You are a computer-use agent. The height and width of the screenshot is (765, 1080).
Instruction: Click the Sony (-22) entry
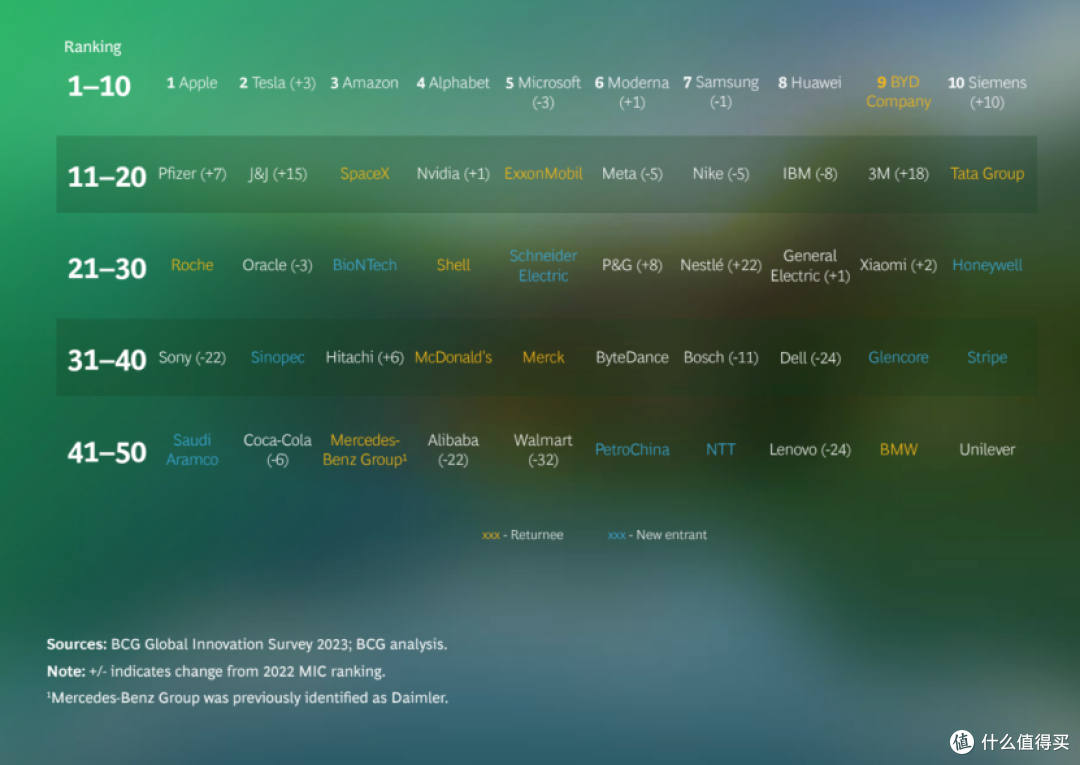point(192,357)
